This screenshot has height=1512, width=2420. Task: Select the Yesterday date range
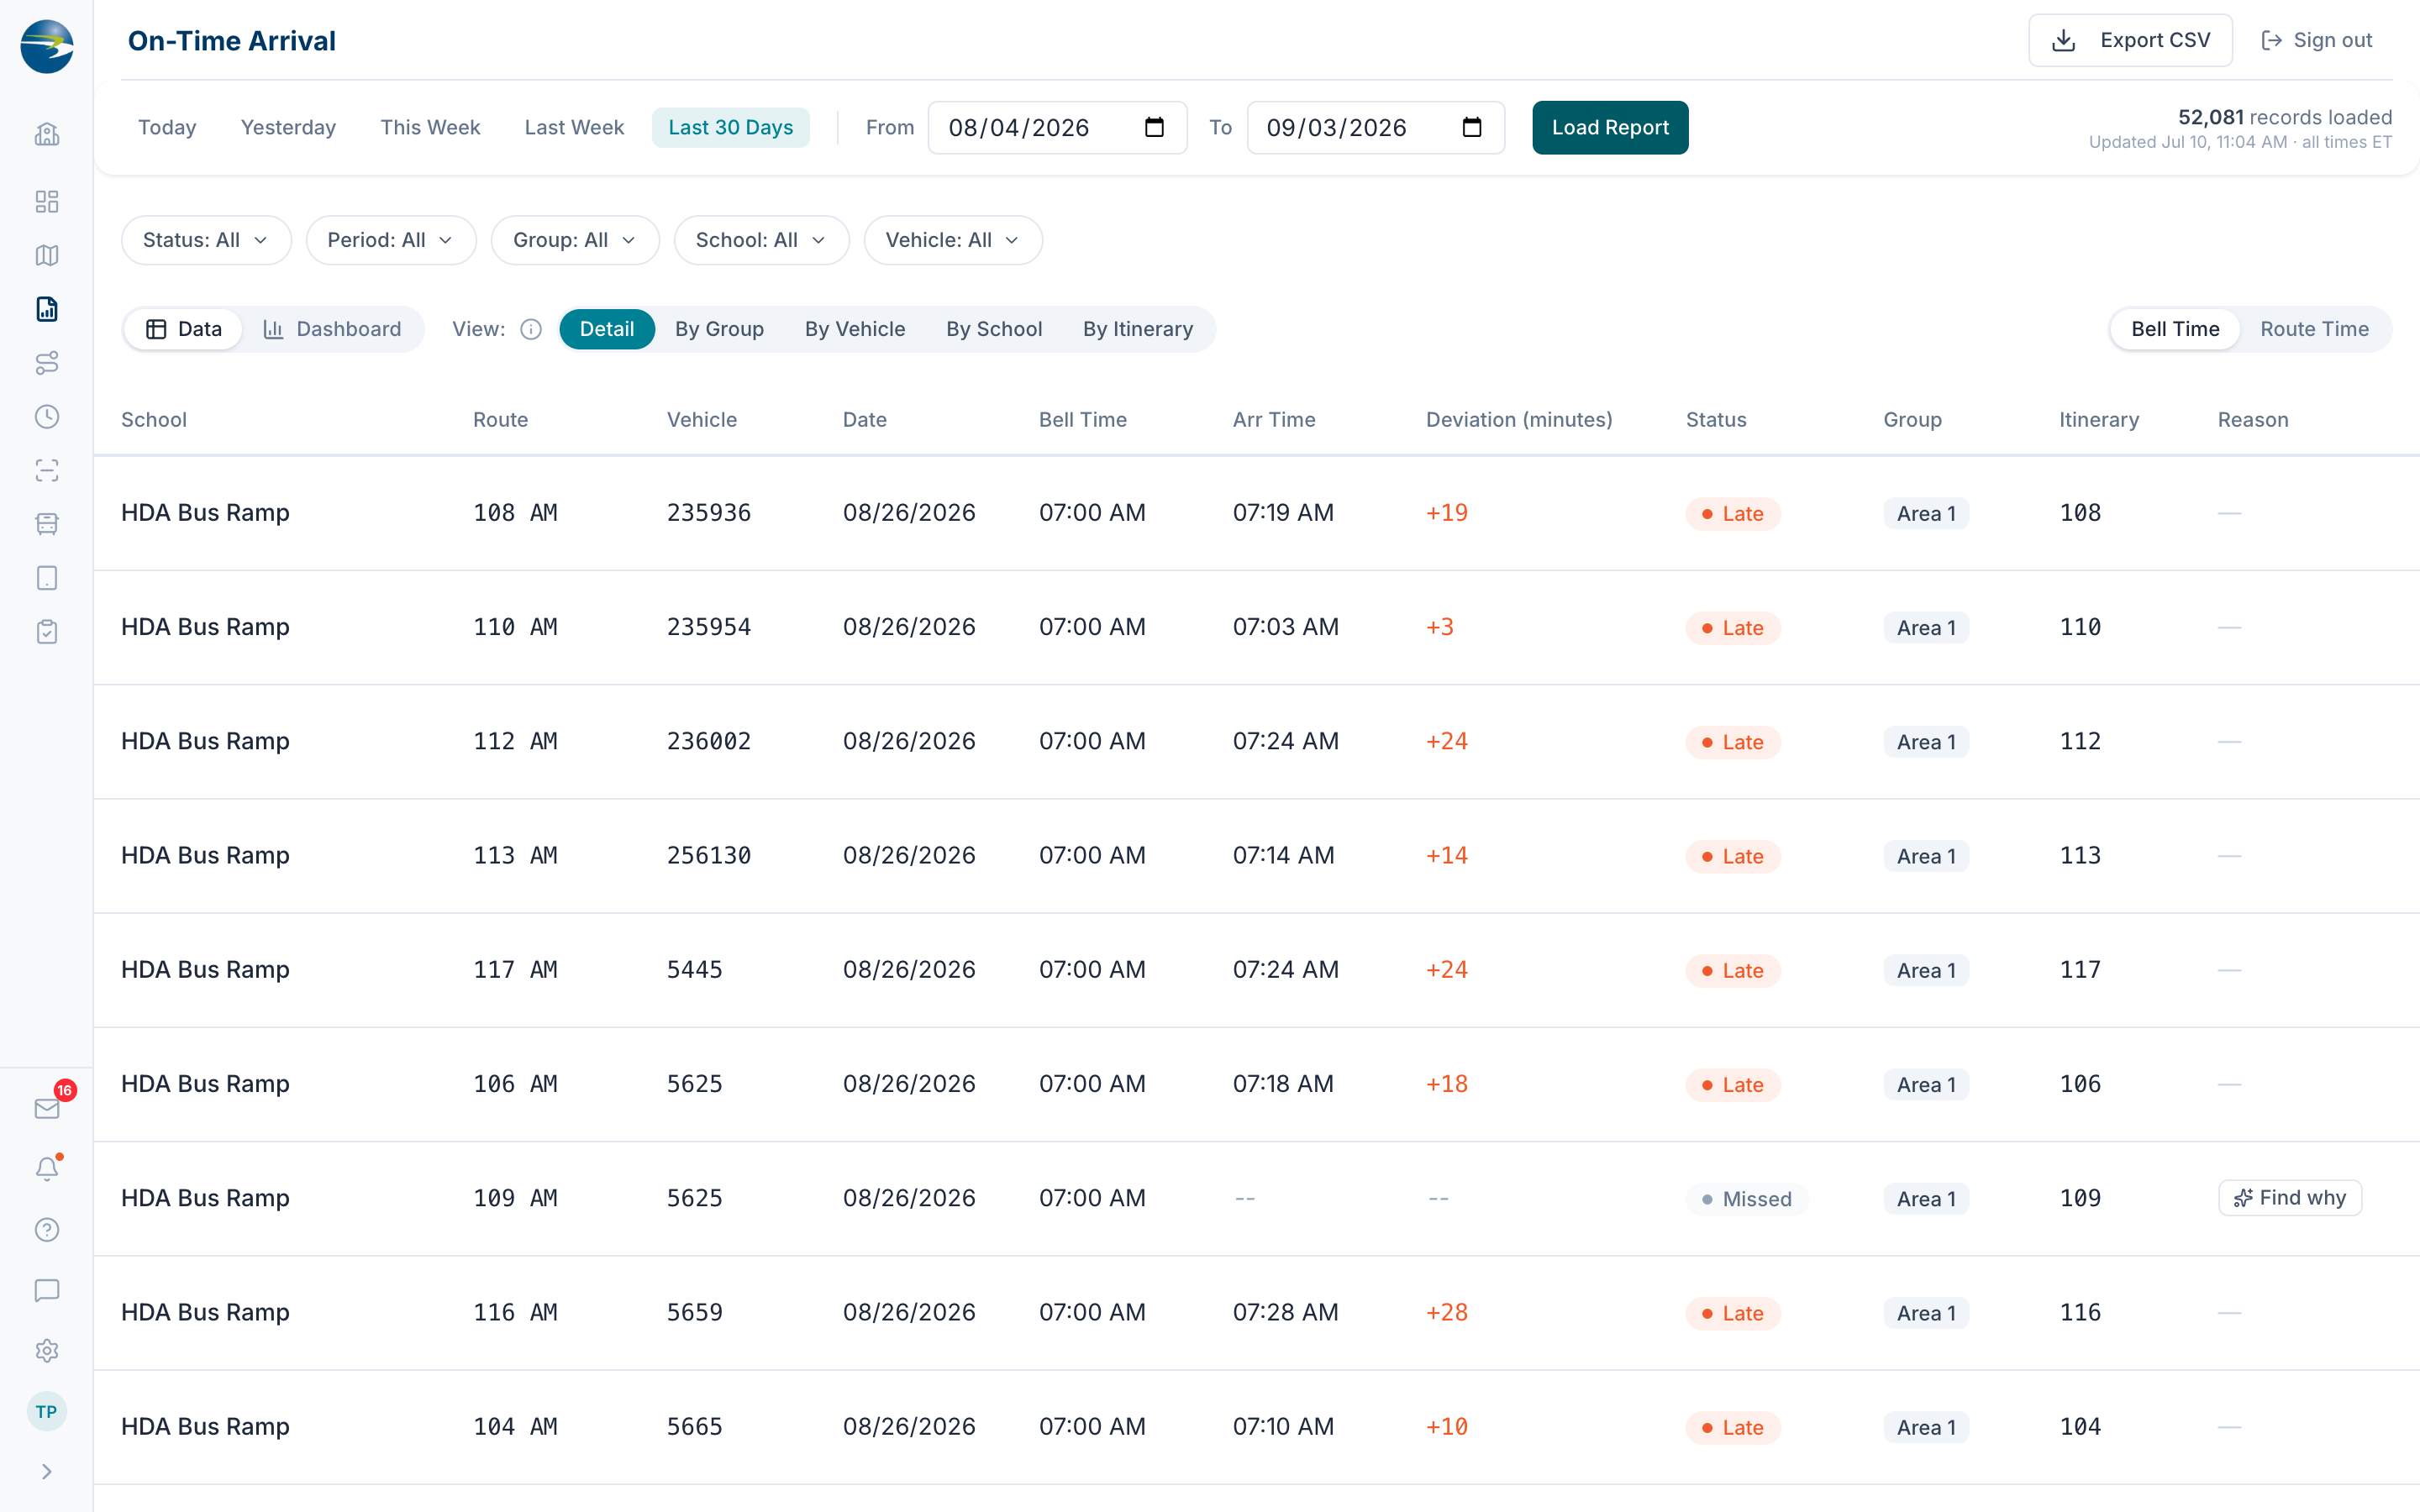(288, 128)
